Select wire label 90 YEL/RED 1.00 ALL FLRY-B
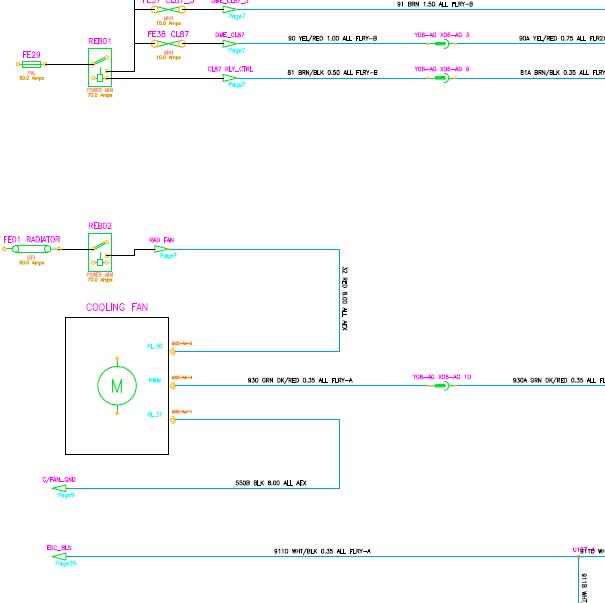The height and width of the screenshot is (603, 605). point(332,39)
